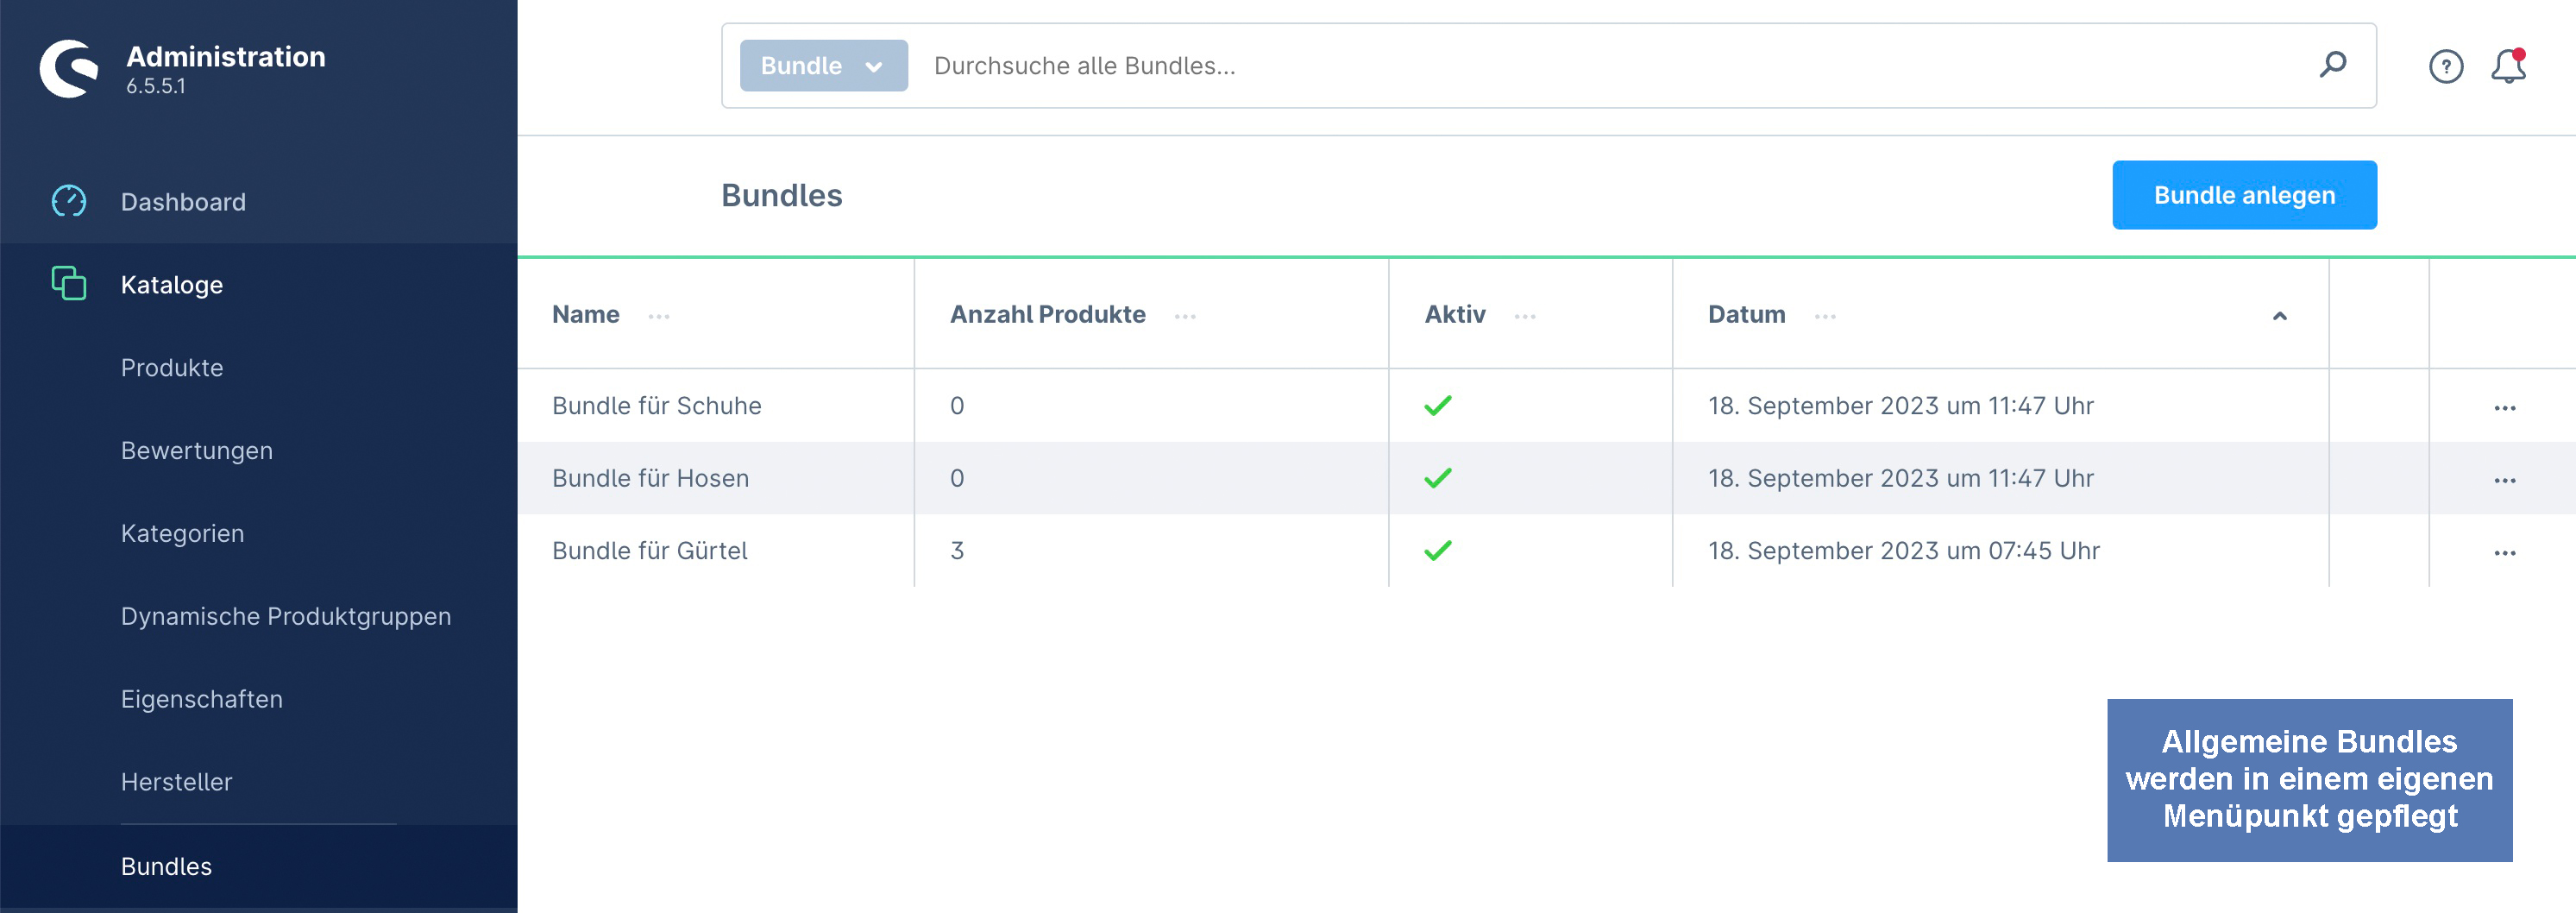The height and width of the screenshot is (913, 2576).
Task: Click active checkmark of Bundle für Gürtel
Action: 1437,550
